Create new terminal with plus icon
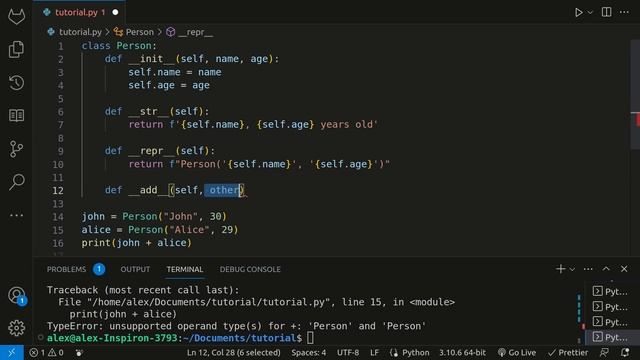The image size is (640, 360). (560, 269)
